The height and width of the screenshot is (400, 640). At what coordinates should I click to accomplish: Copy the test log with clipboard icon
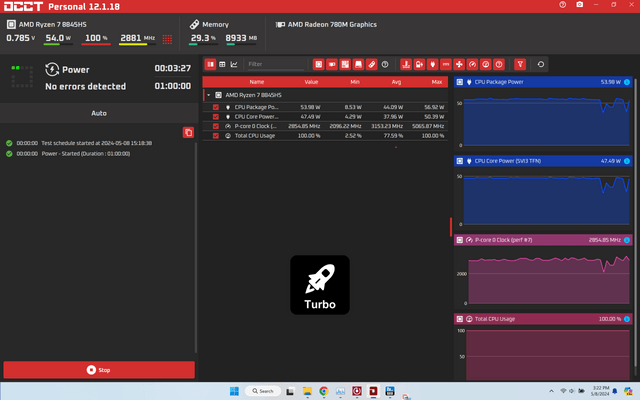[188, 132]
